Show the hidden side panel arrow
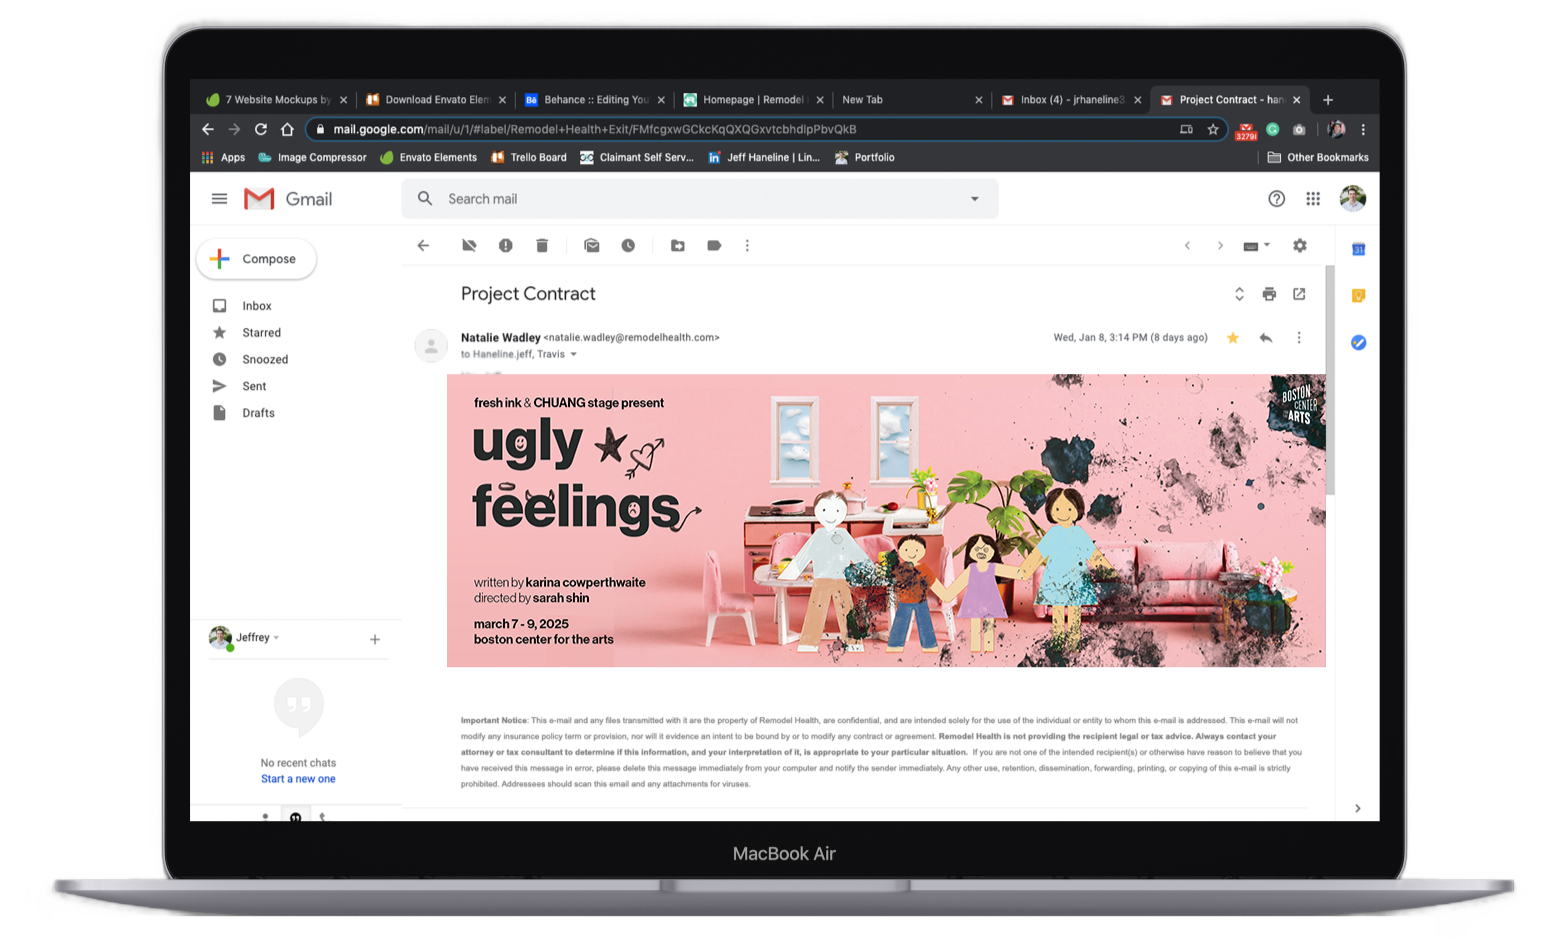The height and width of the screenshot is (946, 1566). coord(1357,808)
